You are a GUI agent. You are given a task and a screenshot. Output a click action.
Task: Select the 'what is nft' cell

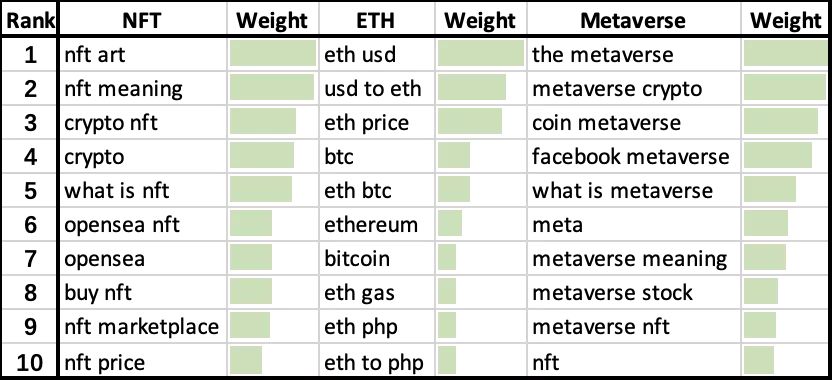(143, 190)
